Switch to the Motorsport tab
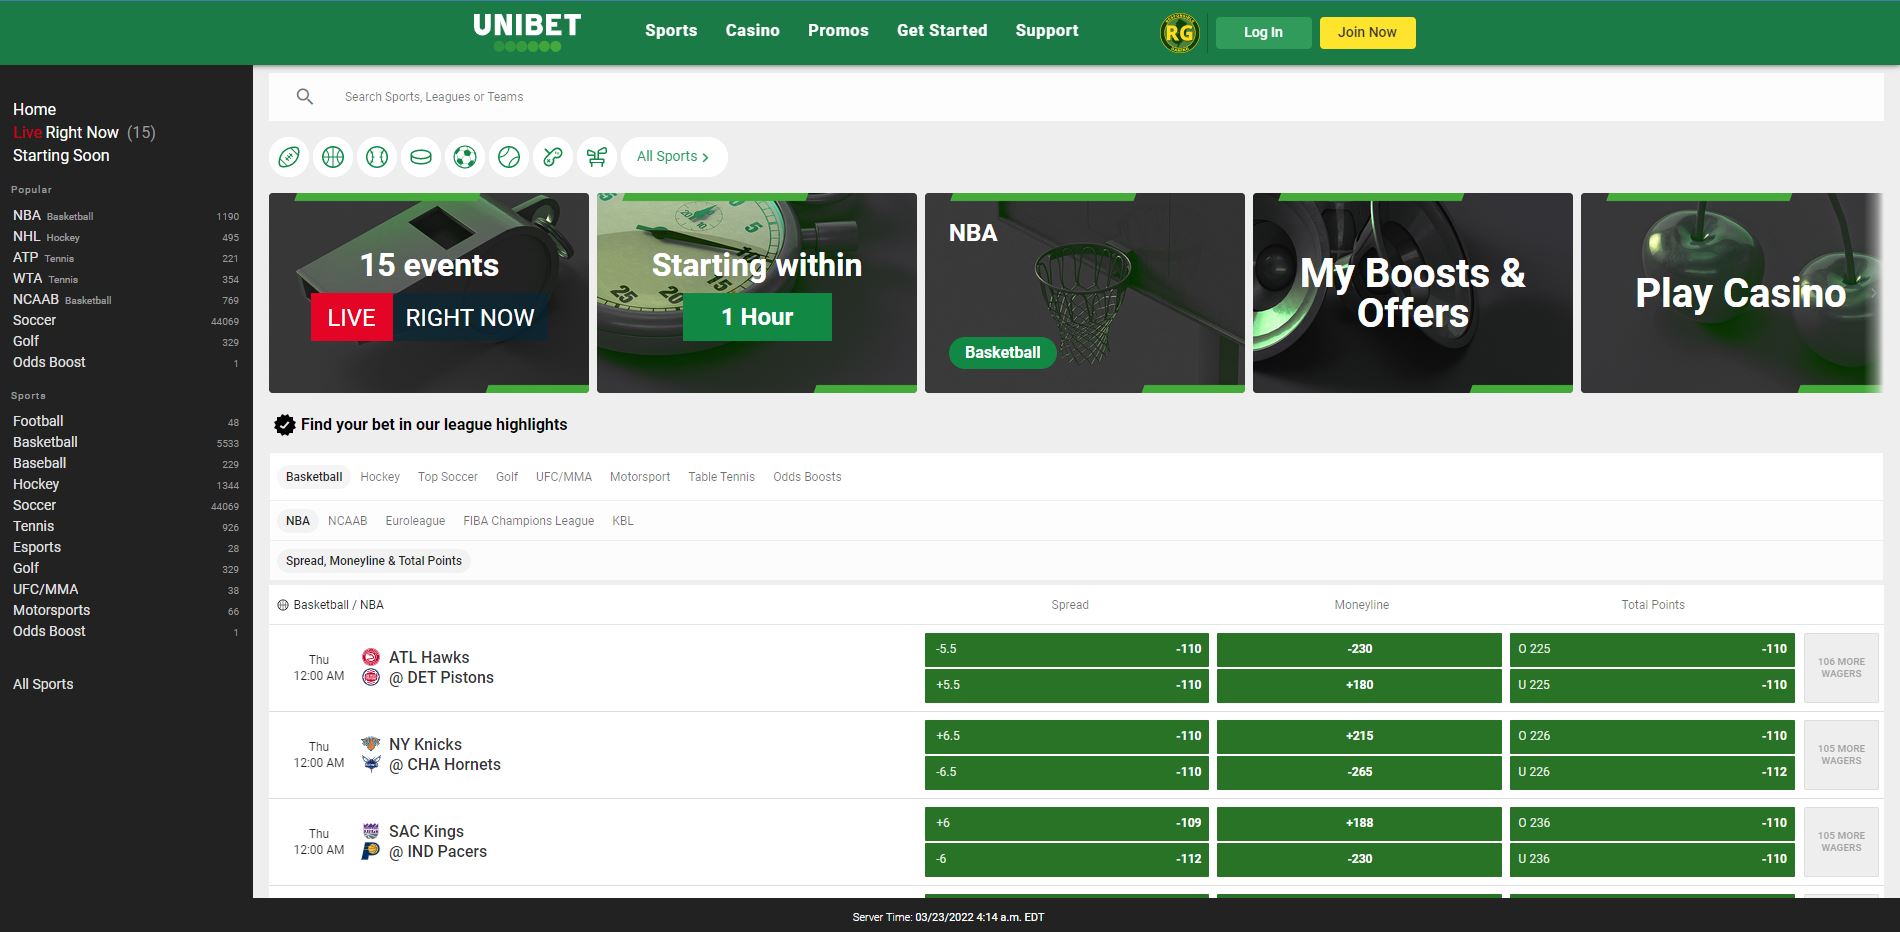Screen dimensions: 1900x932 click(x=640, y=477)
